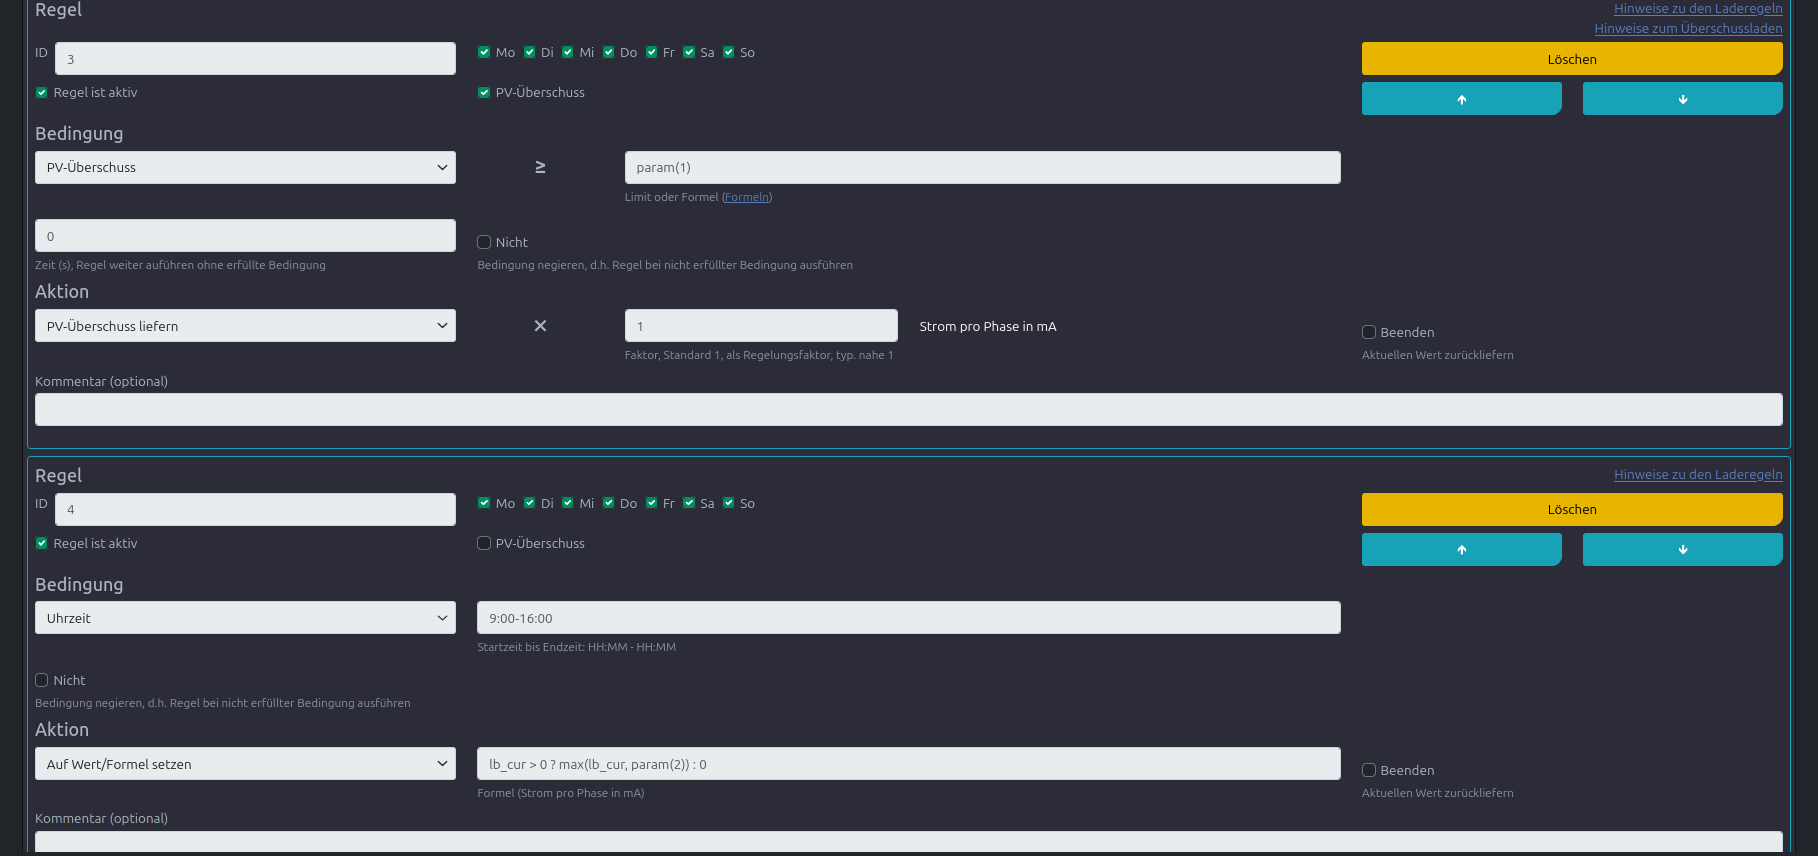Screen dimensions: 1818x856
Task: Uncheck Mo weekday in rule 4
Action: pyautogui.click(x=484, y=503)
